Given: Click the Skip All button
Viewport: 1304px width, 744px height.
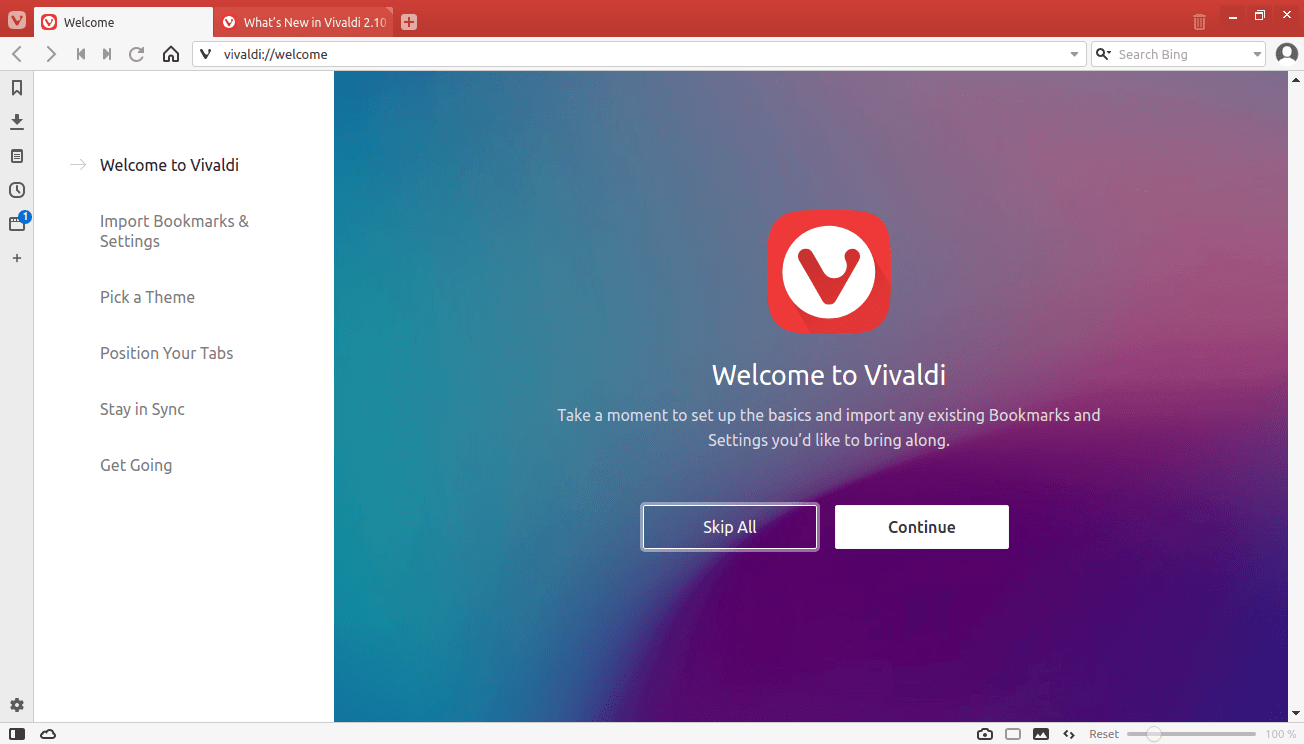Looking at the screenshot, I should [730, 527].
